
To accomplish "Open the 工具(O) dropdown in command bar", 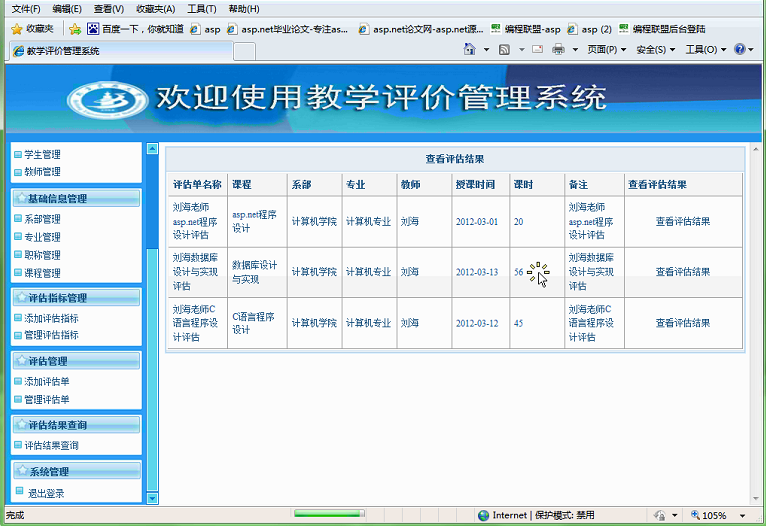I will point(706,49).
